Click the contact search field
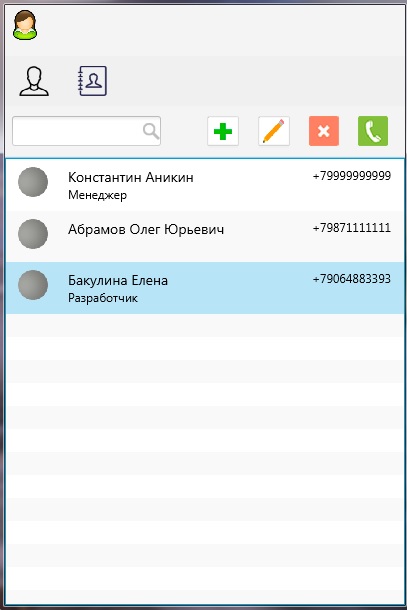The height and width of the screenshot is (610, 407). tap(86, 131)
